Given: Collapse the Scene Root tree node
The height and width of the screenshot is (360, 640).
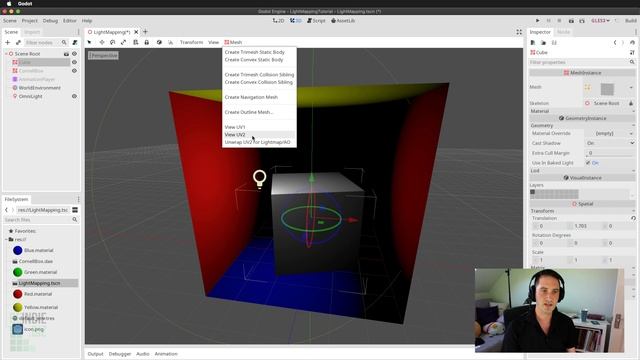Looking at the screenshot, I should (x=6, y=53).
